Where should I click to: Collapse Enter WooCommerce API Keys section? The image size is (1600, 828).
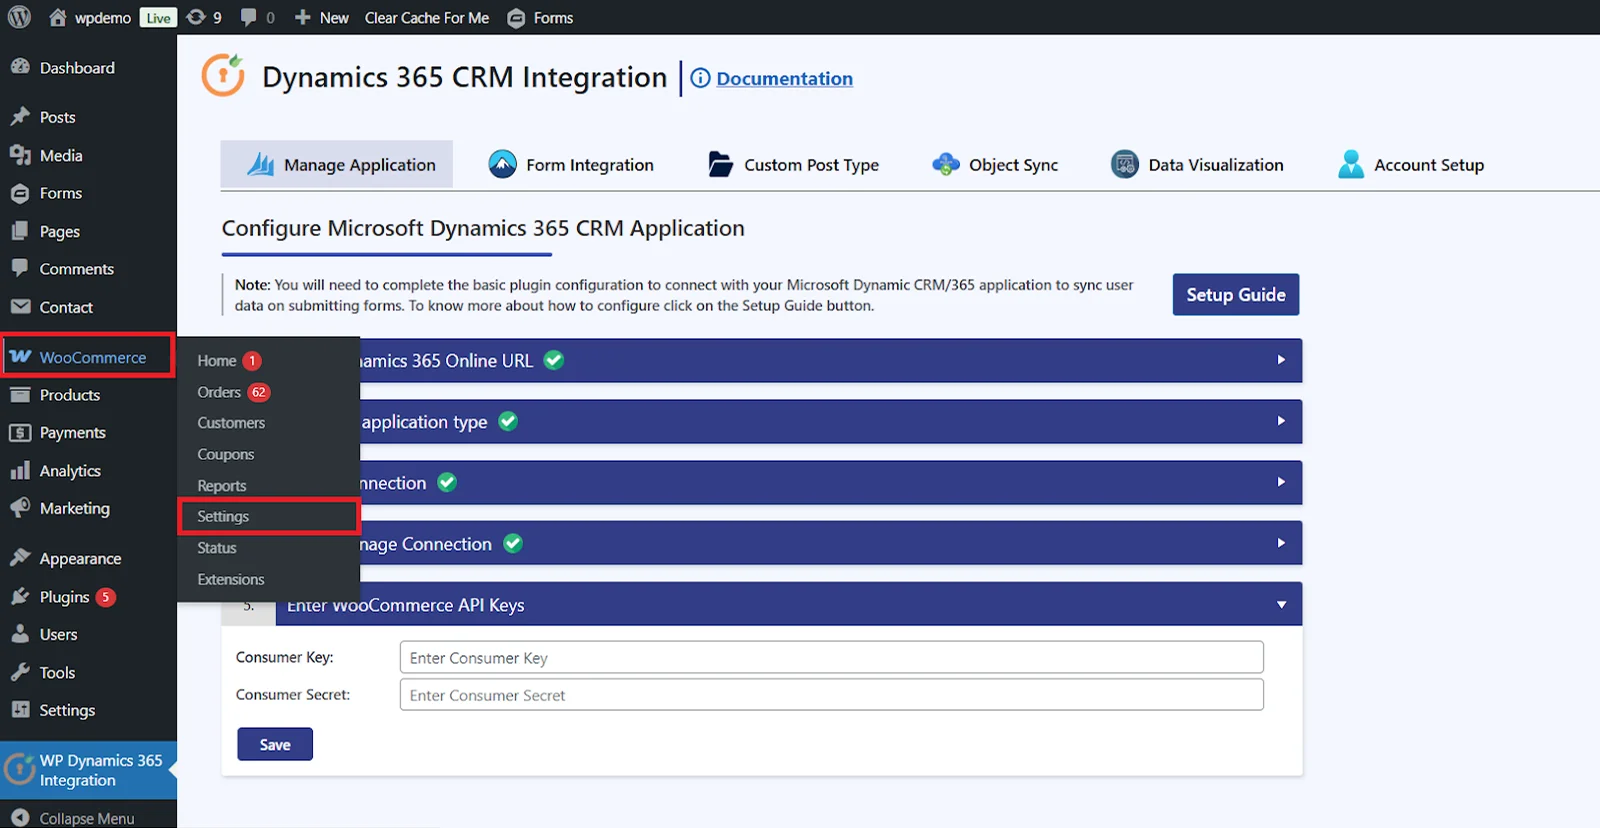click(x=1281, y=604)
